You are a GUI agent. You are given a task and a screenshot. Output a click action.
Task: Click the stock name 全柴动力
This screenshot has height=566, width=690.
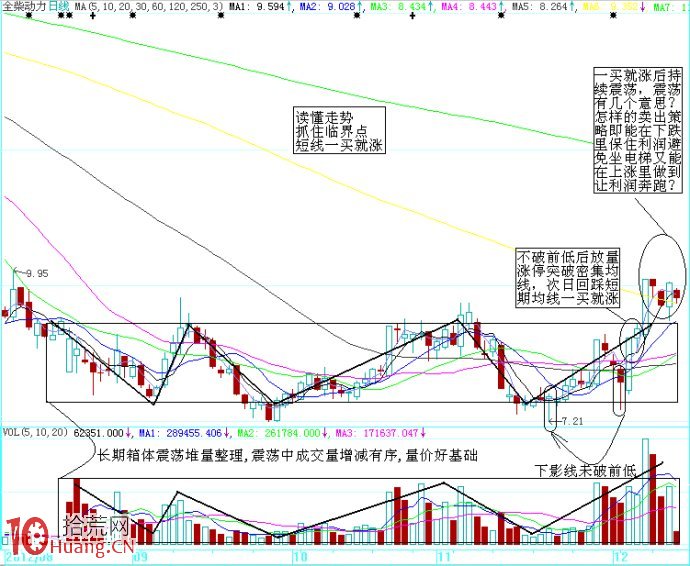click(x=24, y=7)
